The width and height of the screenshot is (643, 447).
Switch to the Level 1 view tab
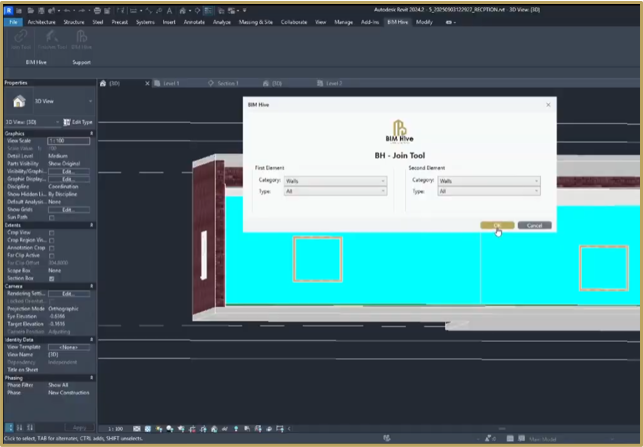171,83
